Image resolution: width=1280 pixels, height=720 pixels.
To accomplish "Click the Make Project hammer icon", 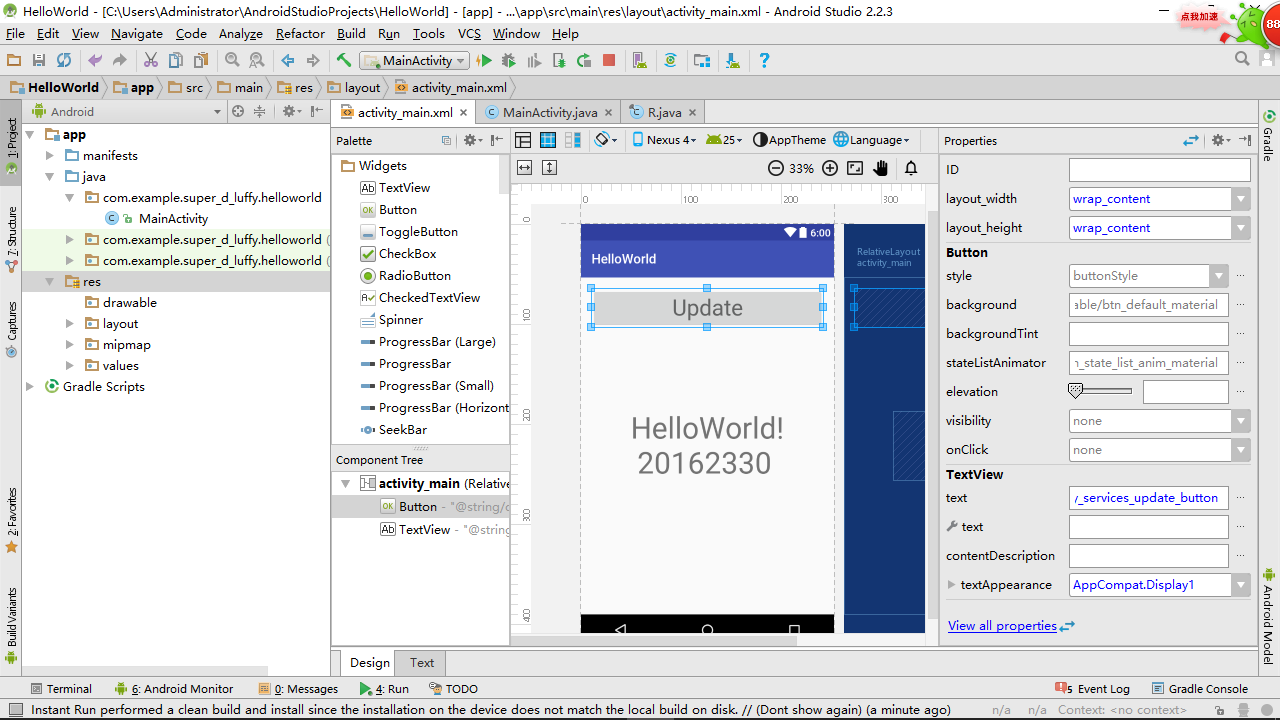I will click(343, 61).
